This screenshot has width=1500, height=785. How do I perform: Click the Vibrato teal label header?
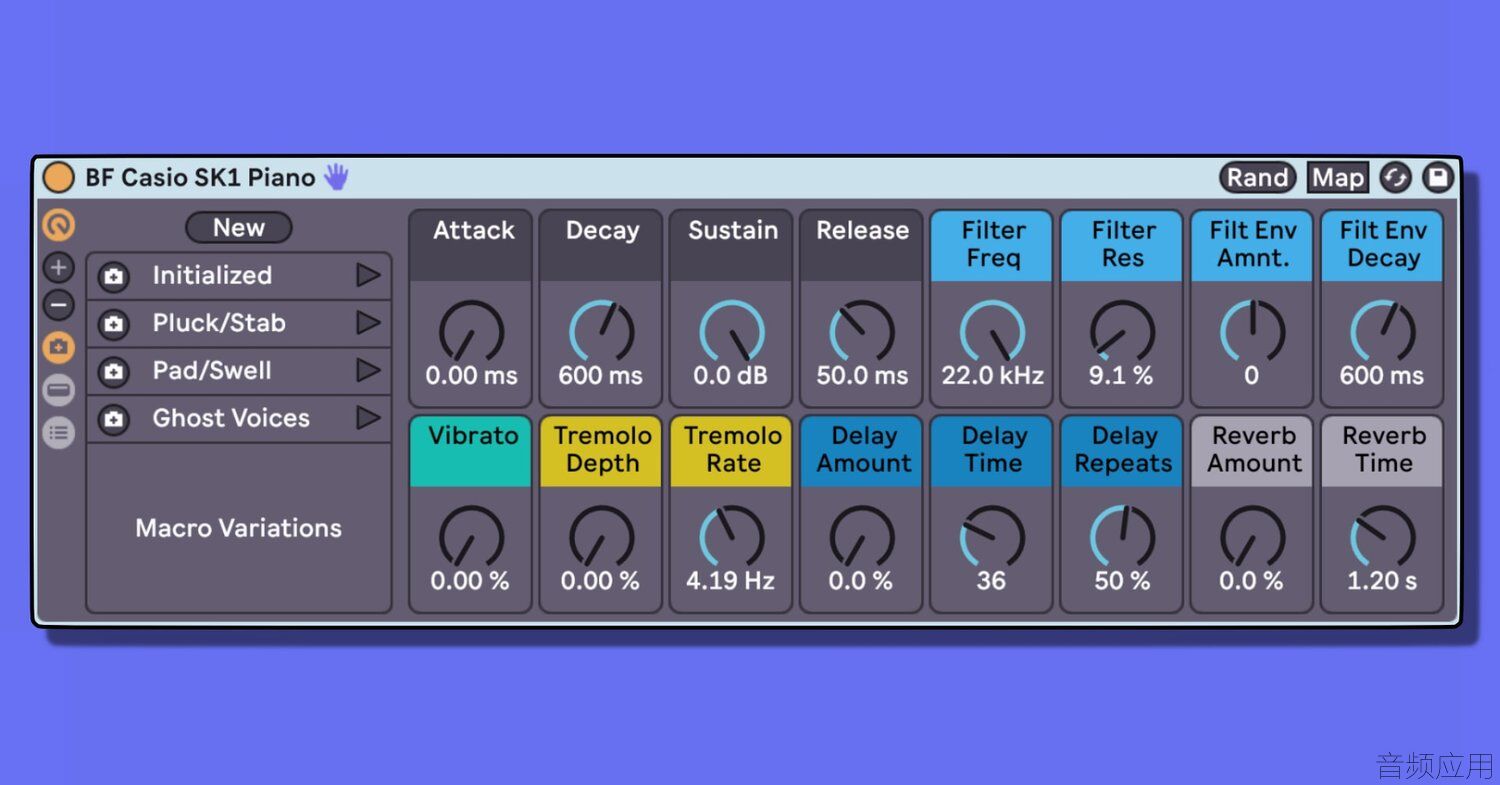[x=471, y=451]
